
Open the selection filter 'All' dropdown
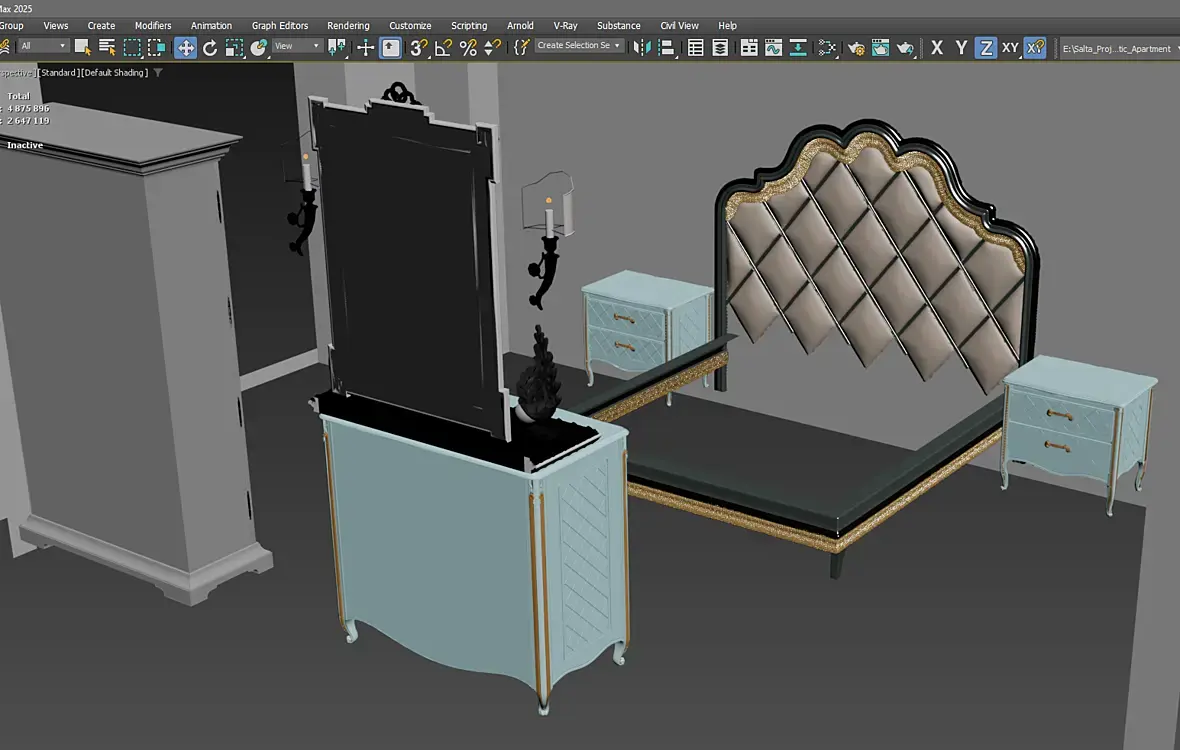pos(44,46)
